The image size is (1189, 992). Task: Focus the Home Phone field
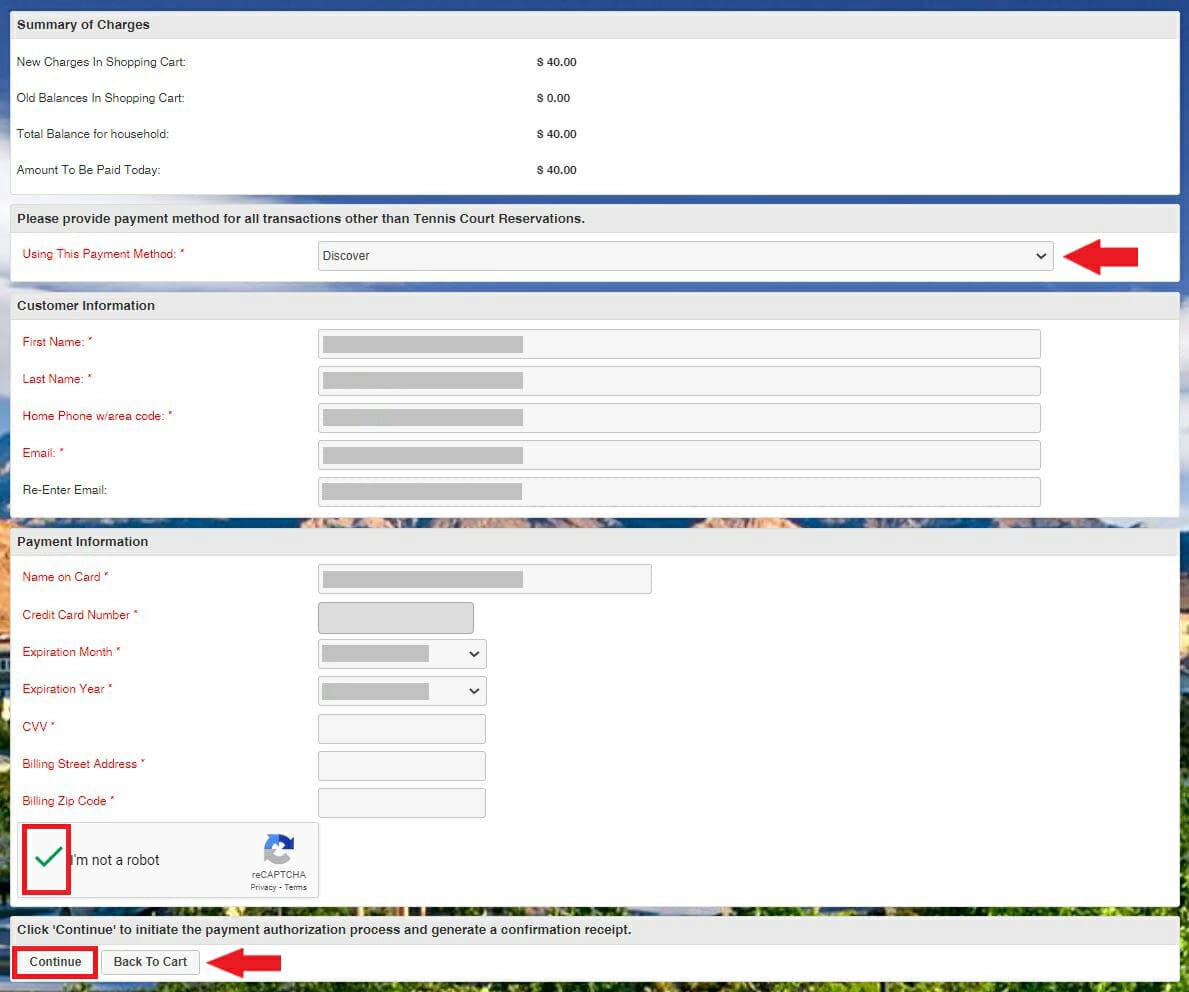point(679,418)
